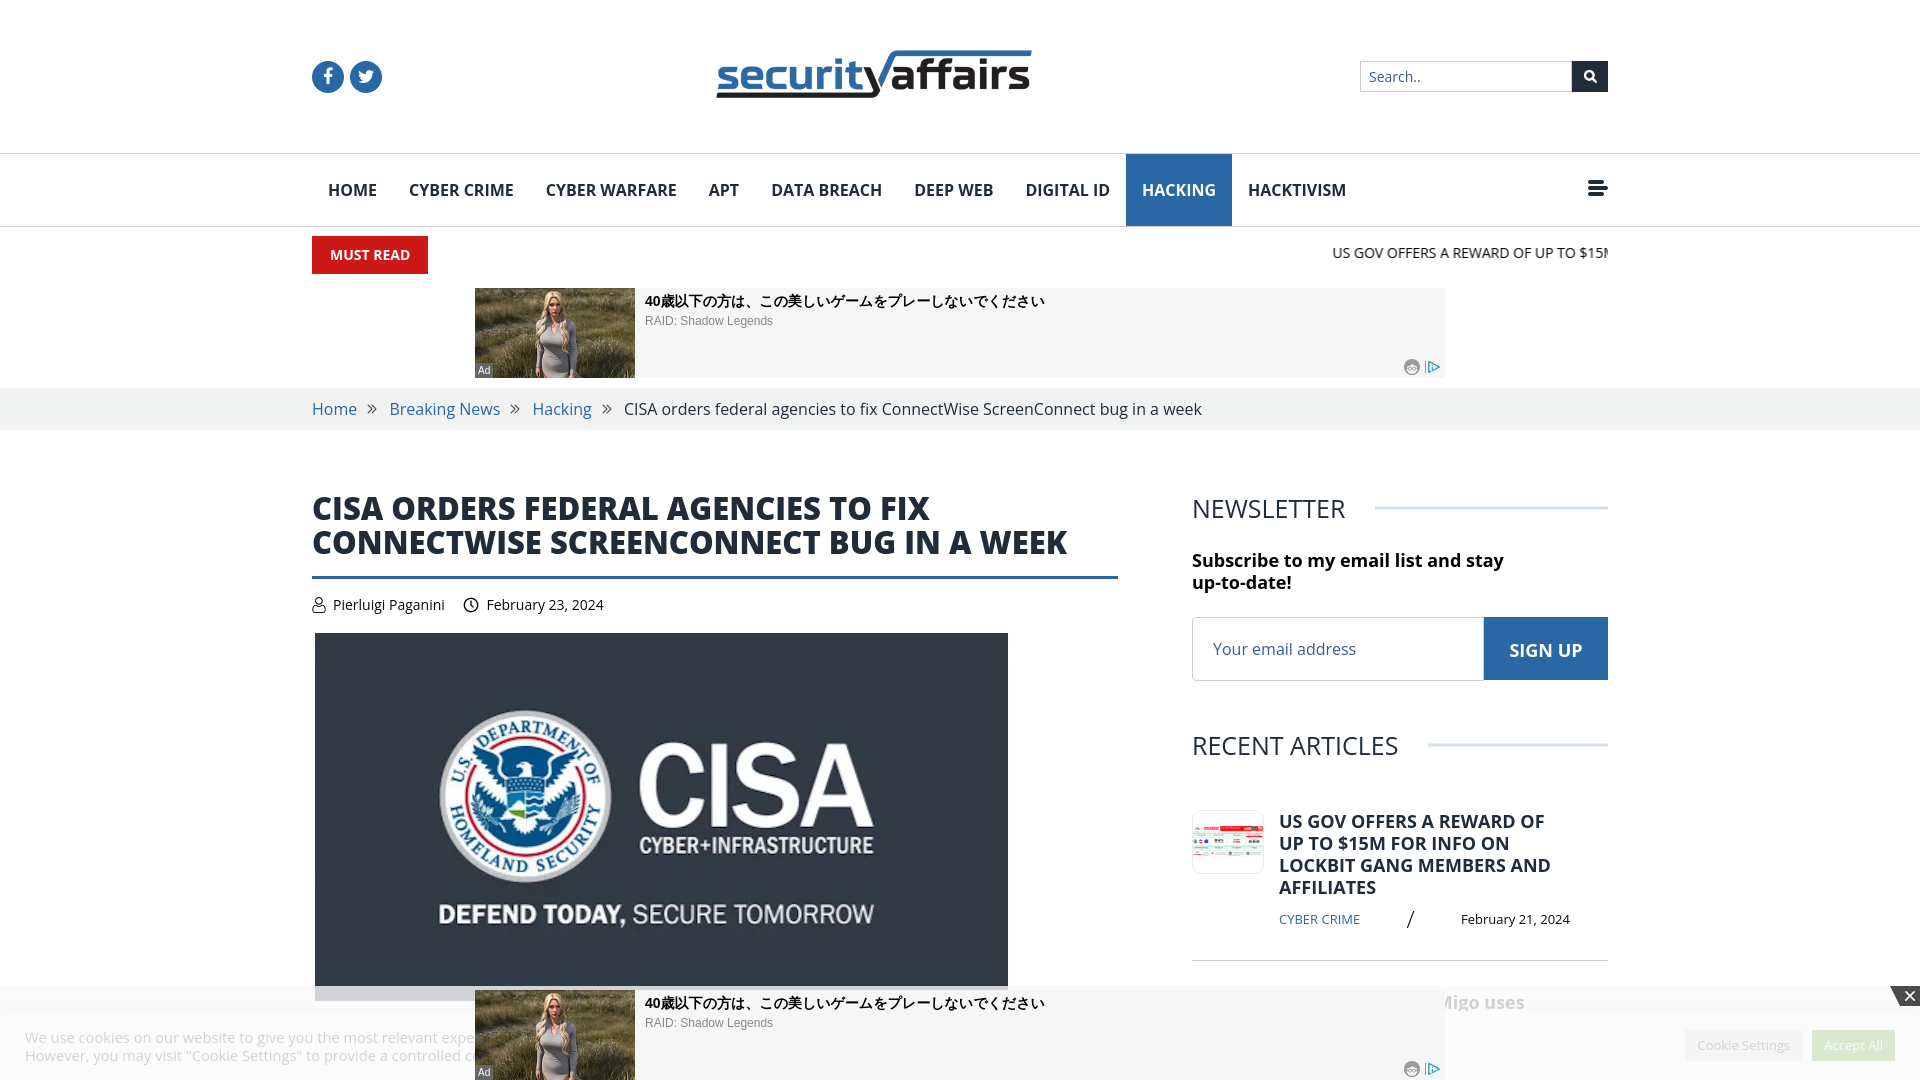Click the CISA article header image
1920x1080 pixels.
(661, 808)
